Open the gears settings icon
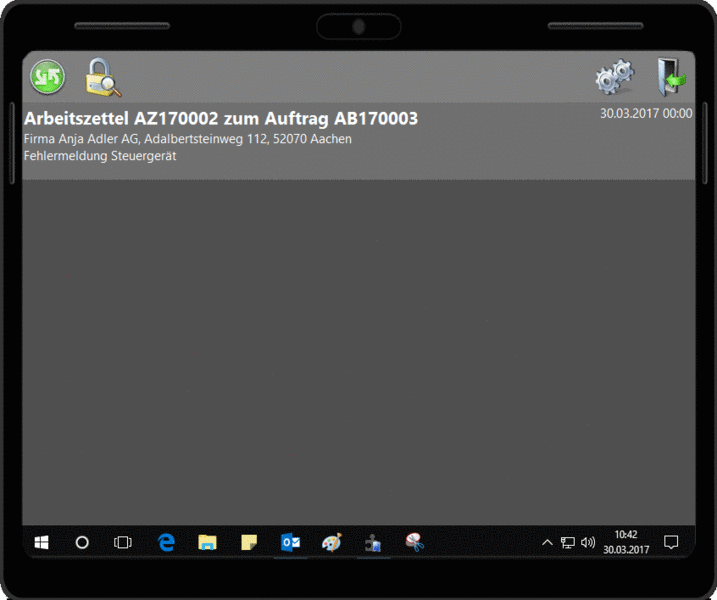 [x=615, y=76]
